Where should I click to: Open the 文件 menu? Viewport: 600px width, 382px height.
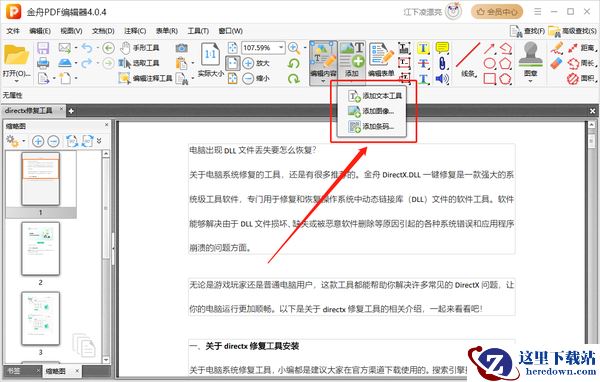(13, 31)
